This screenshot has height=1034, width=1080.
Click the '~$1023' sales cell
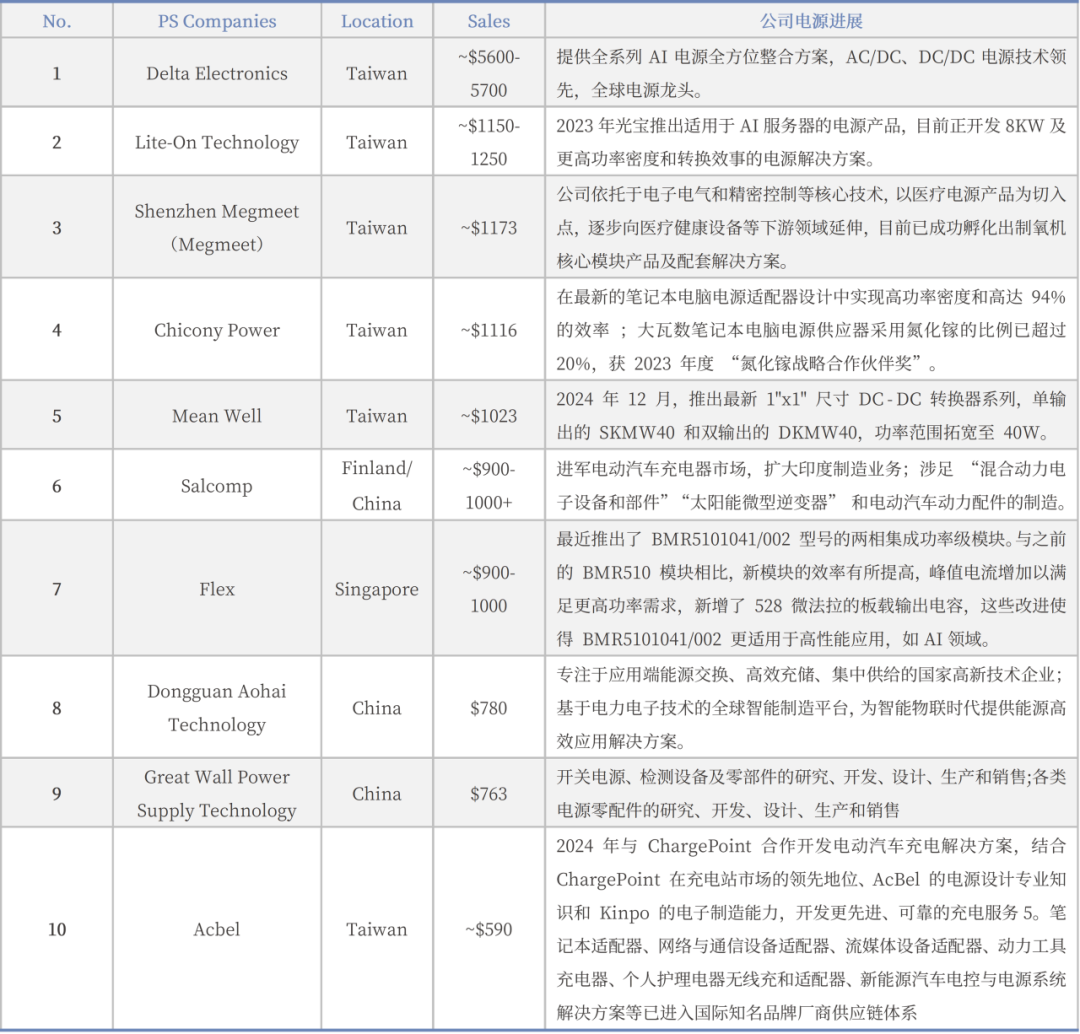pos(488,415)
